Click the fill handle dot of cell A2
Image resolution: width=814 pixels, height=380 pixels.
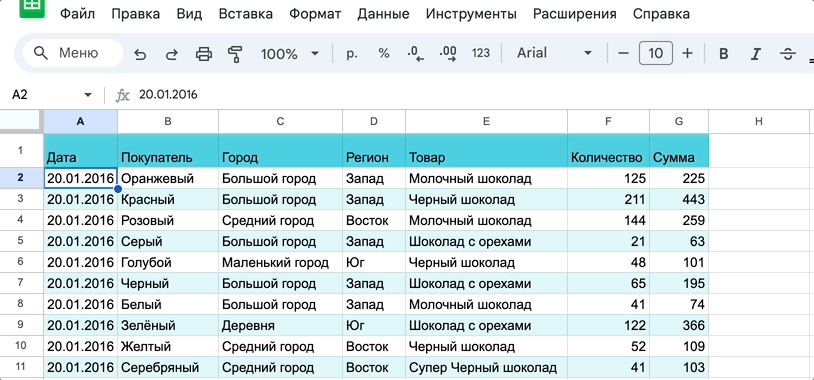coord(117,189)
